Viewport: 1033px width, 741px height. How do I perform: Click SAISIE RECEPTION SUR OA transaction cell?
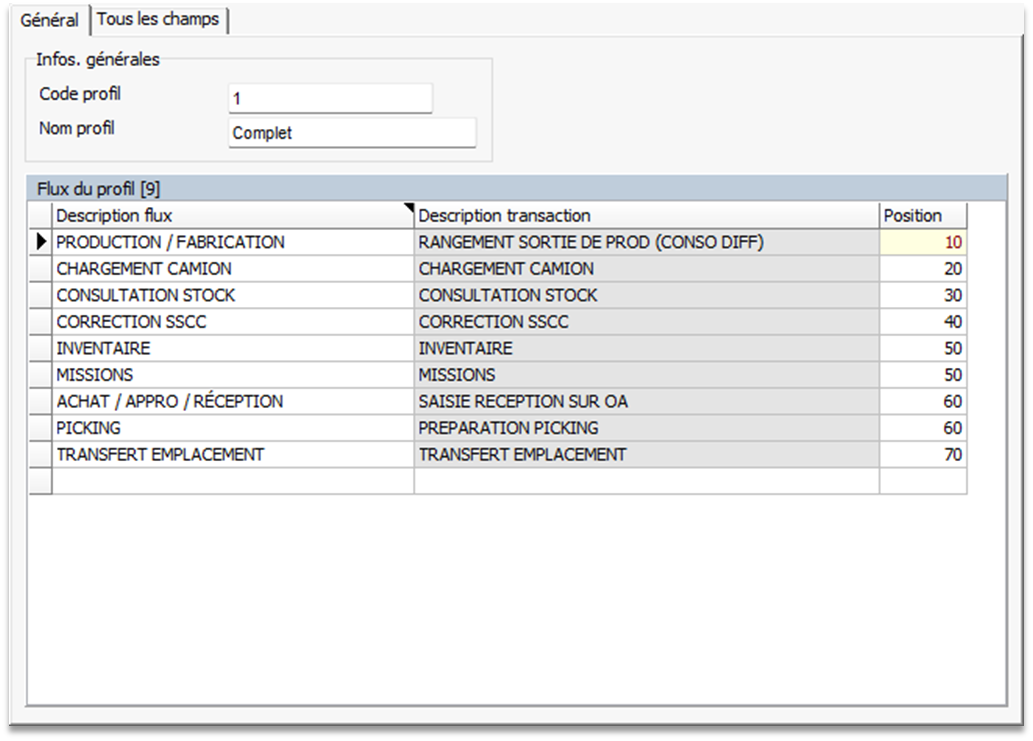646,401
